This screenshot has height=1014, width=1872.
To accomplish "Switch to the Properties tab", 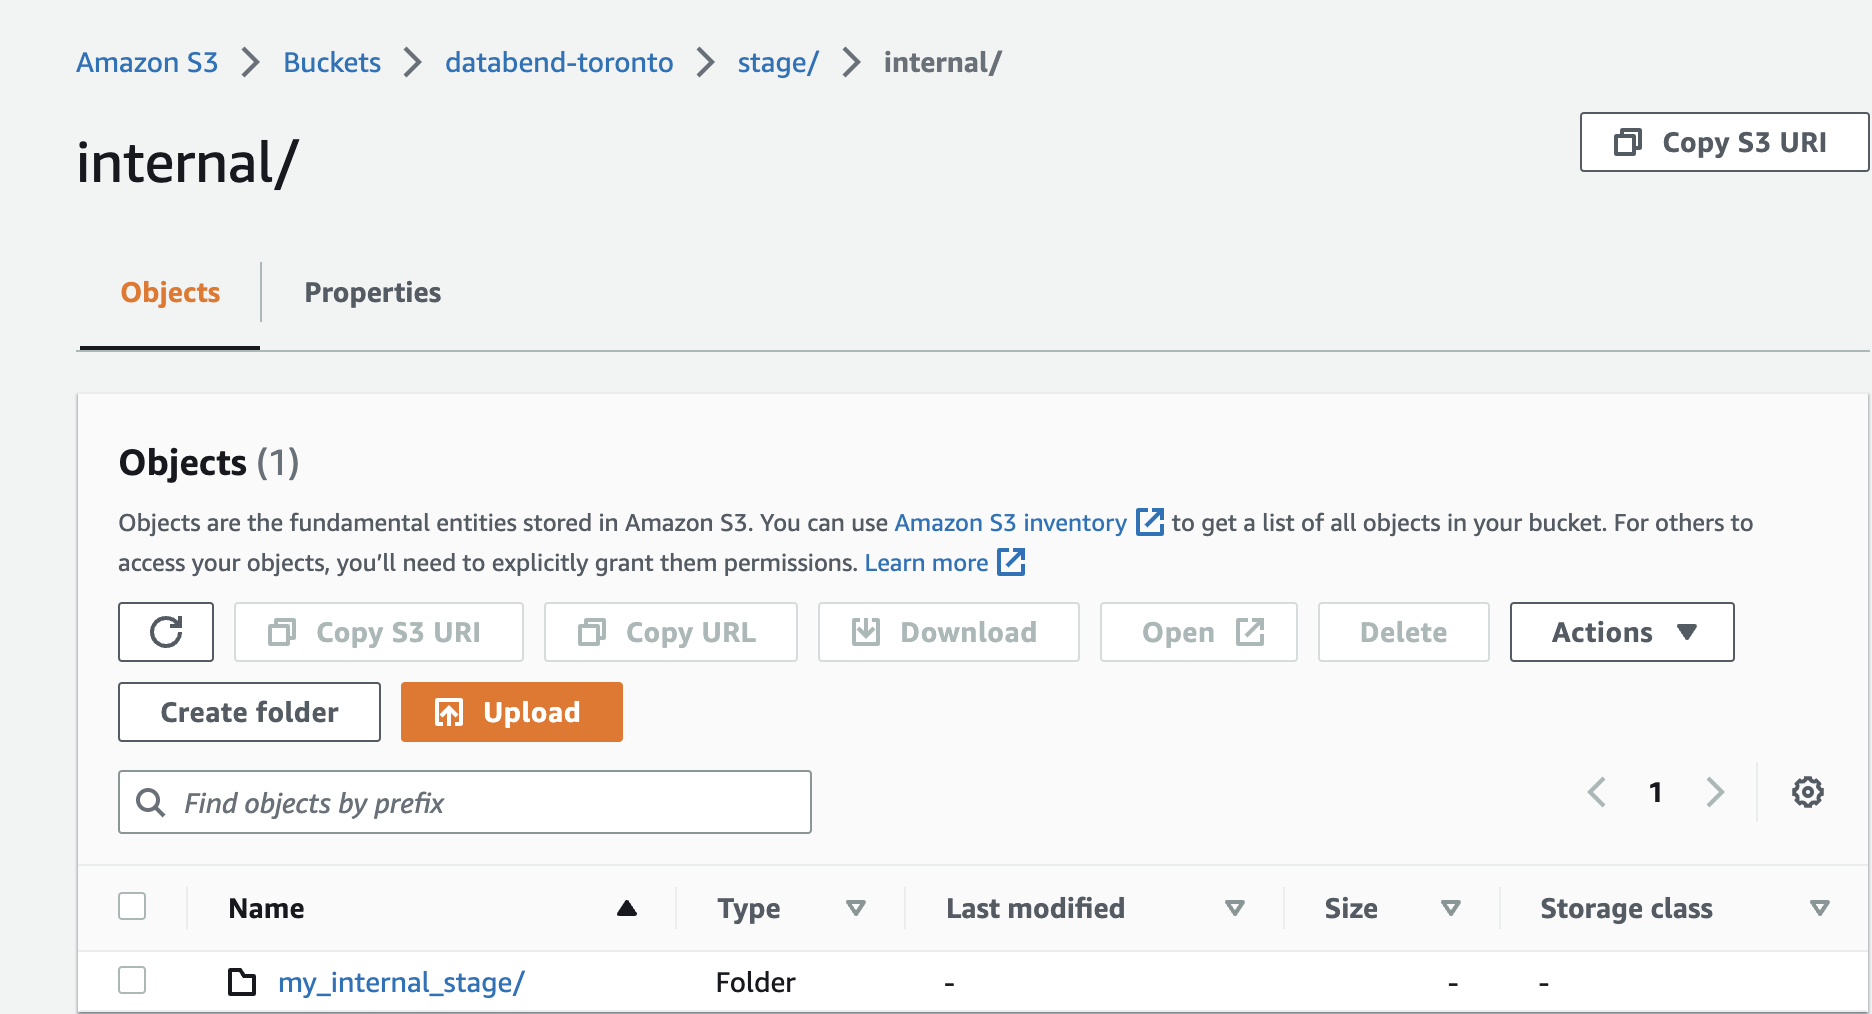I will pos(372,292).
